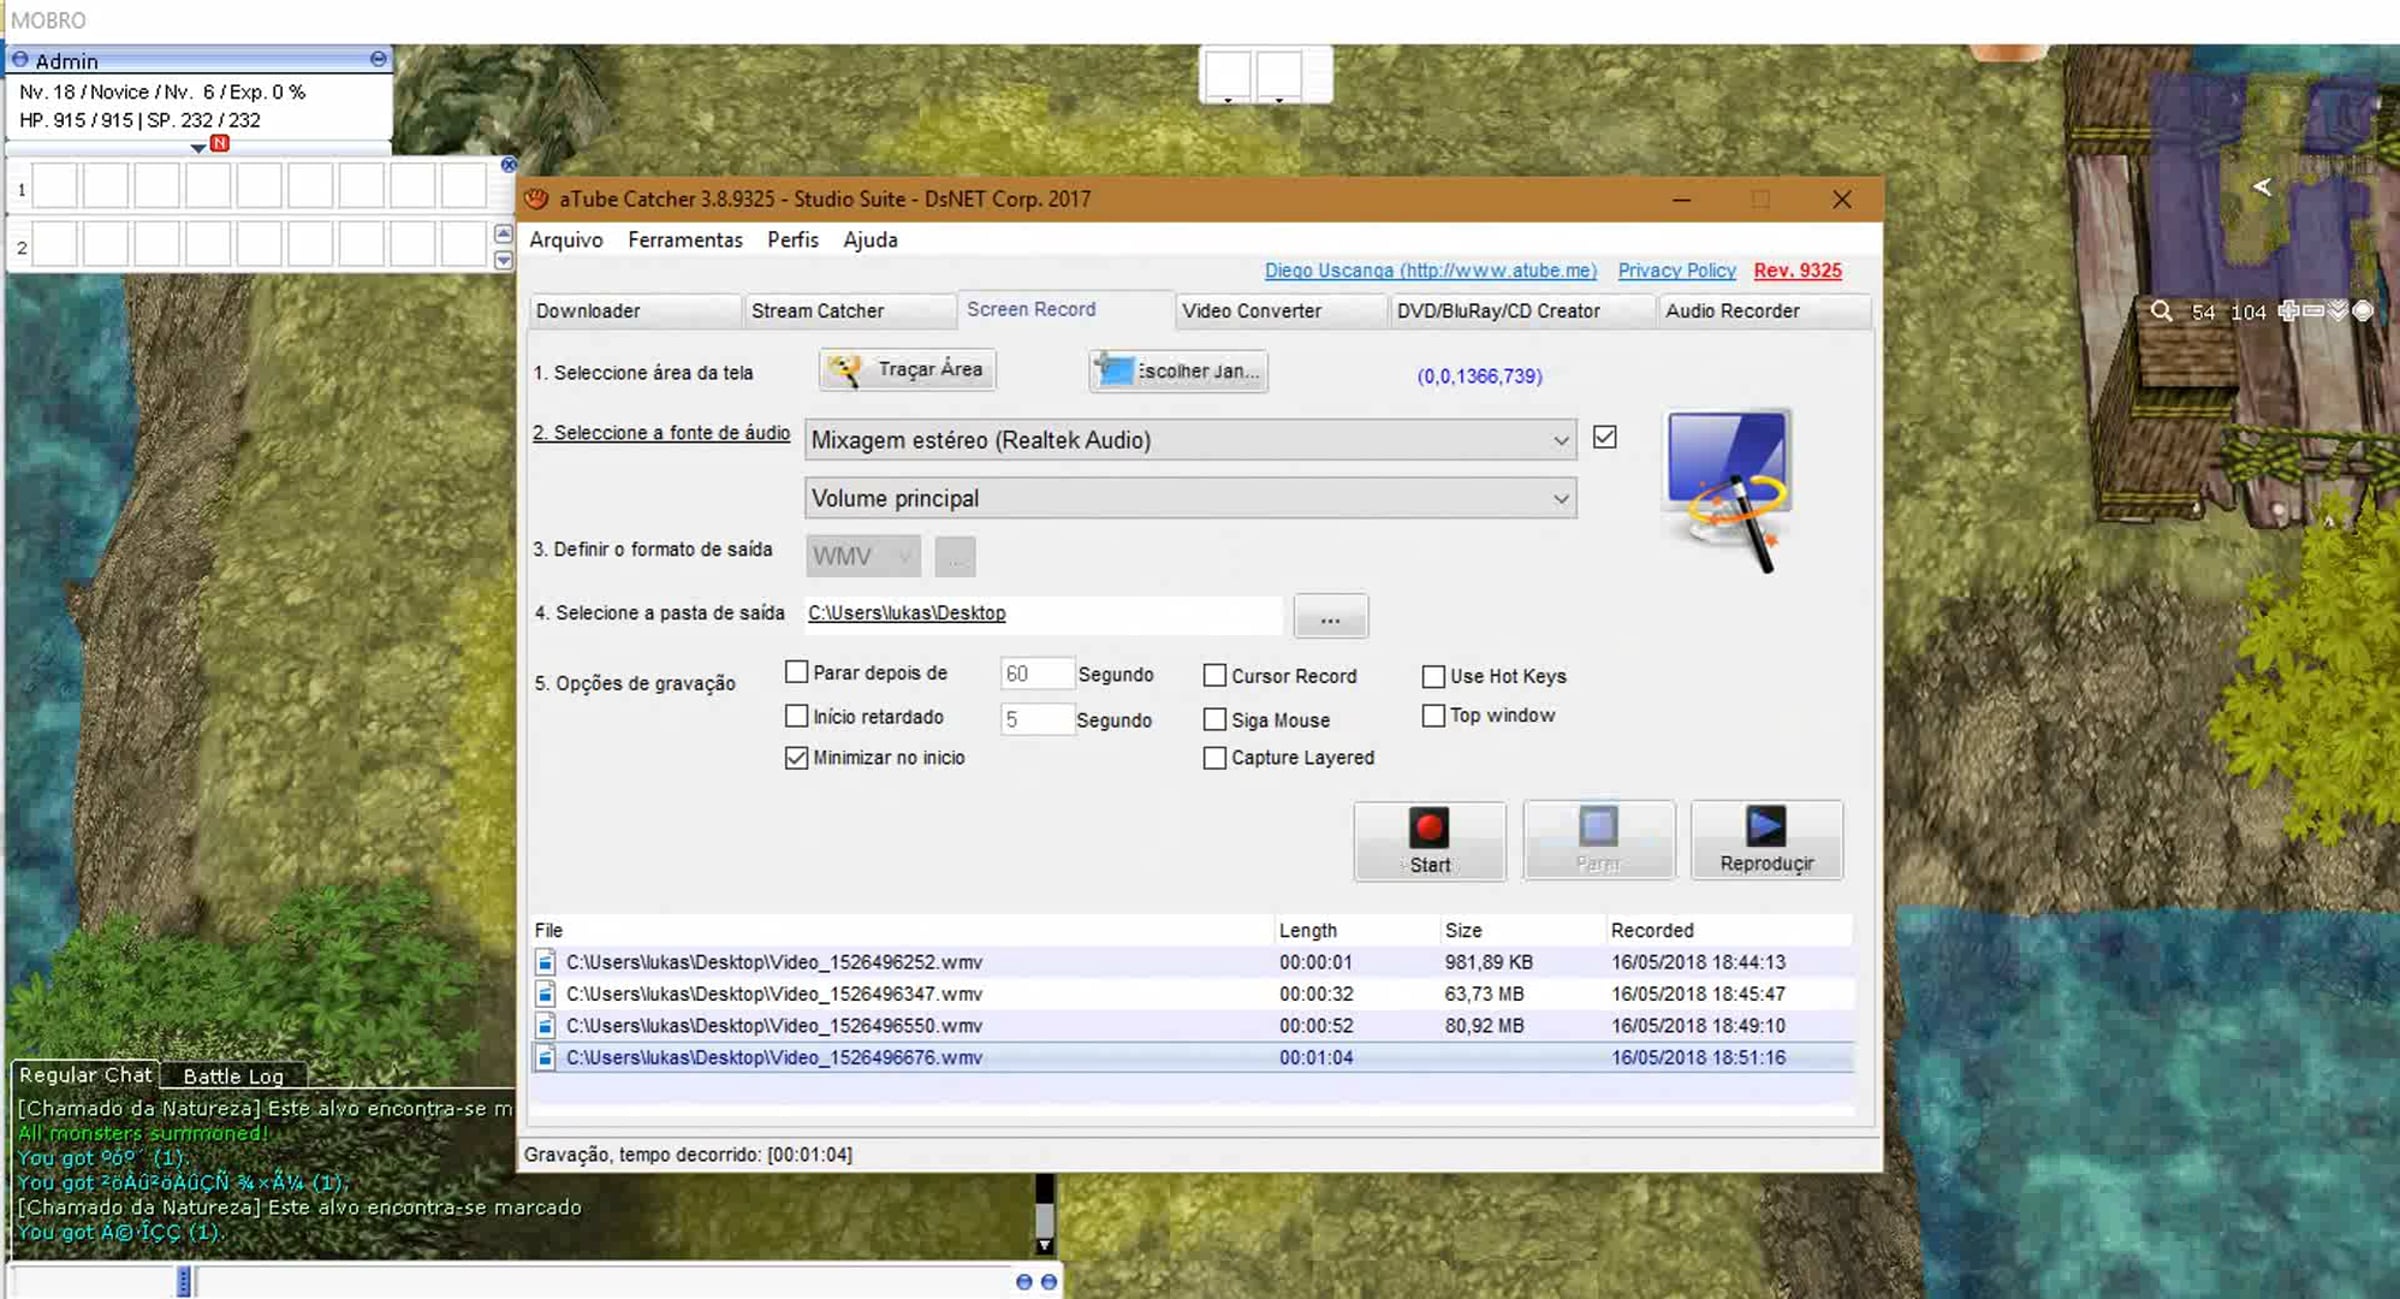This screenshot has width=2400, height=1299.
Task: Click the stop-after seconds field showing 60
Action: coord(1037,674)
